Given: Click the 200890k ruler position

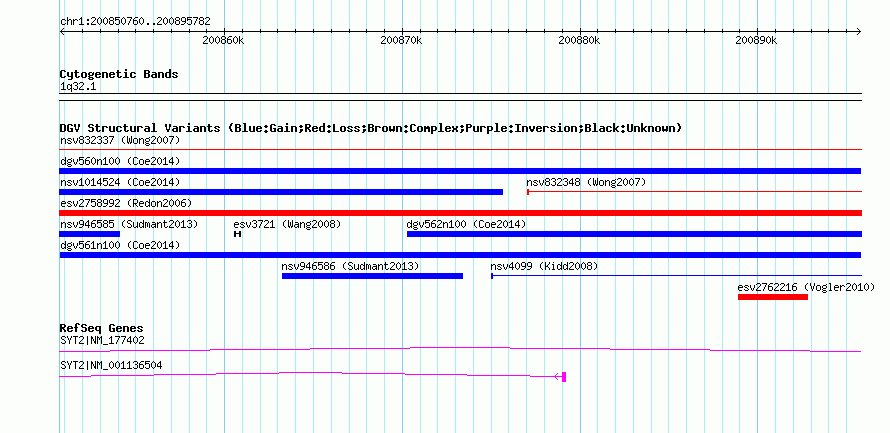Looking at the screenshot, I should coord(756,40).
